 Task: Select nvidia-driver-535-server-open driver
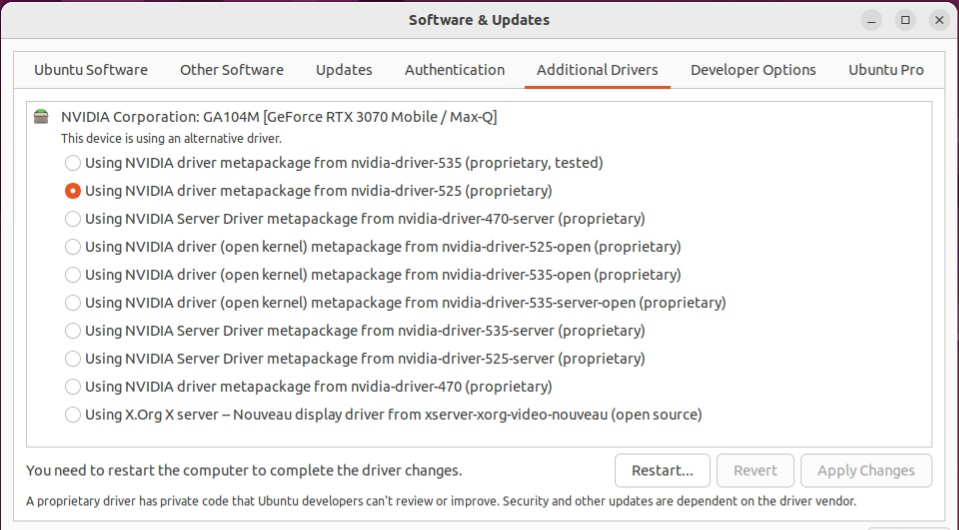(72, 303)
